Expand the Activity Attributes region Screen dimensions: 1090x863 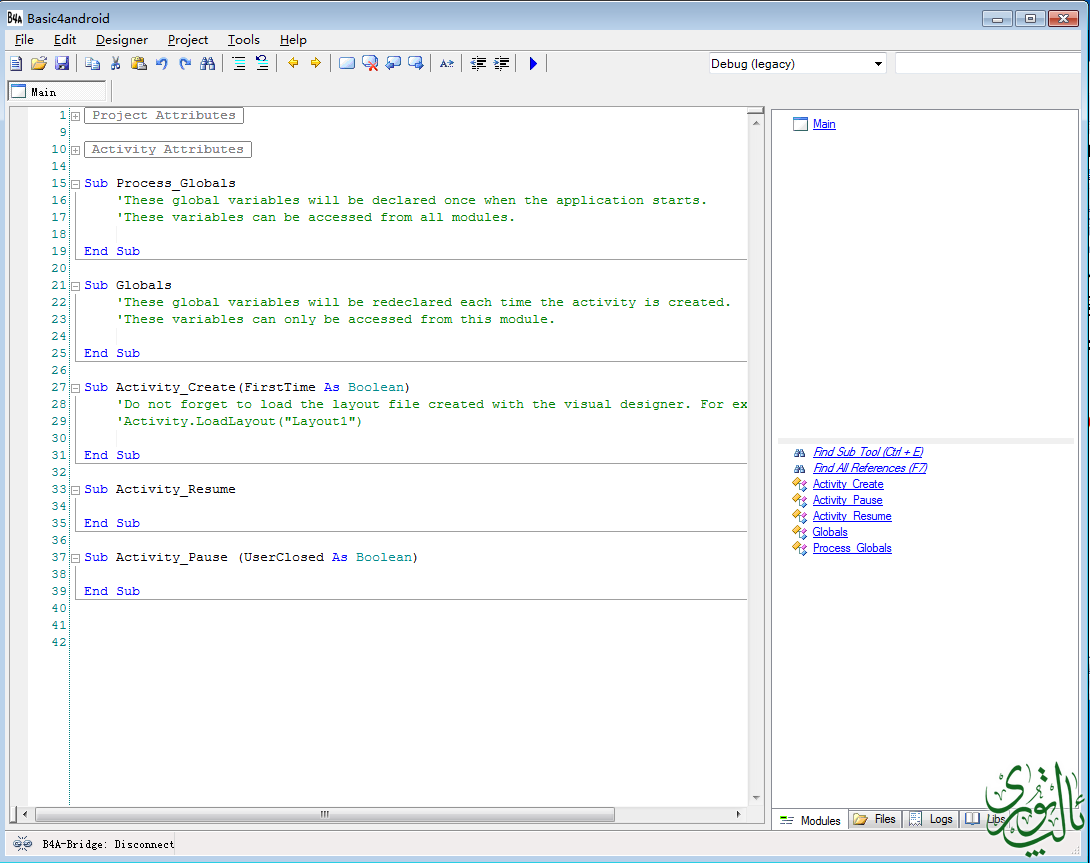point(76,150)
